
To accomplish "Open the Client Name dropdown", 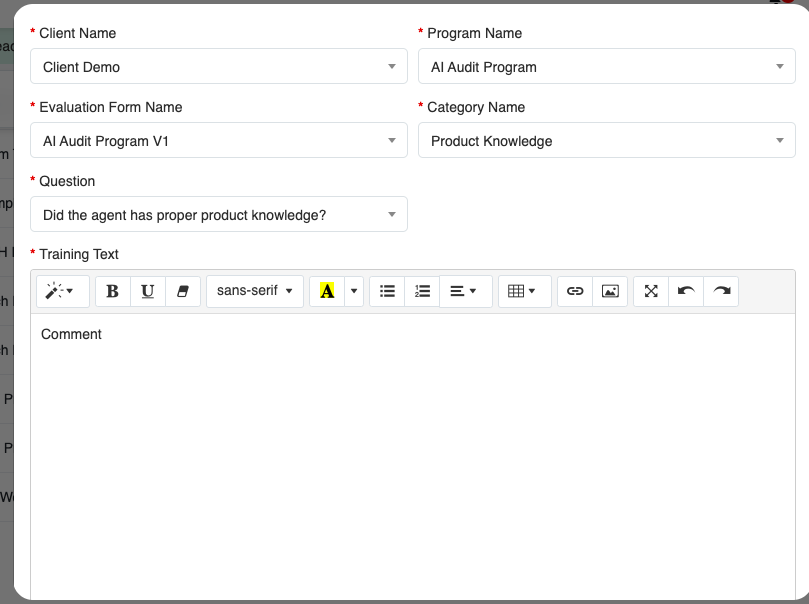I will (219, 67).
